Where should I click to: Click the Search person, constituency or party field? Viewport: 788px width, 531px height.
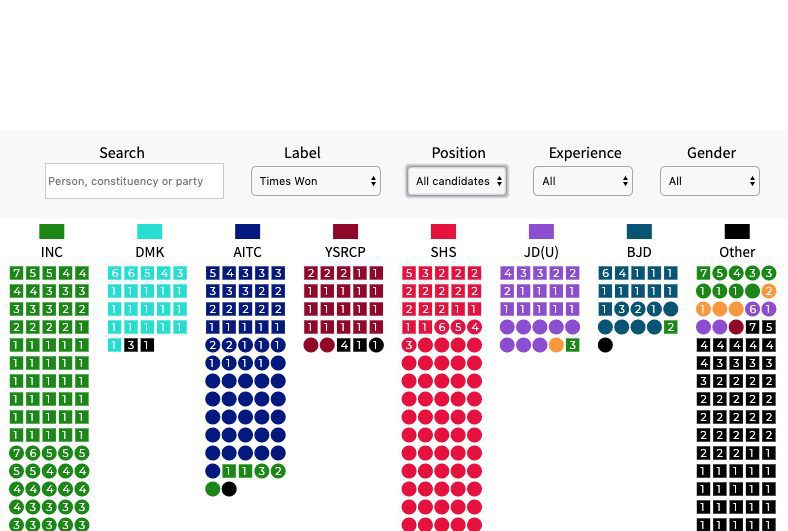click(134, 181)
